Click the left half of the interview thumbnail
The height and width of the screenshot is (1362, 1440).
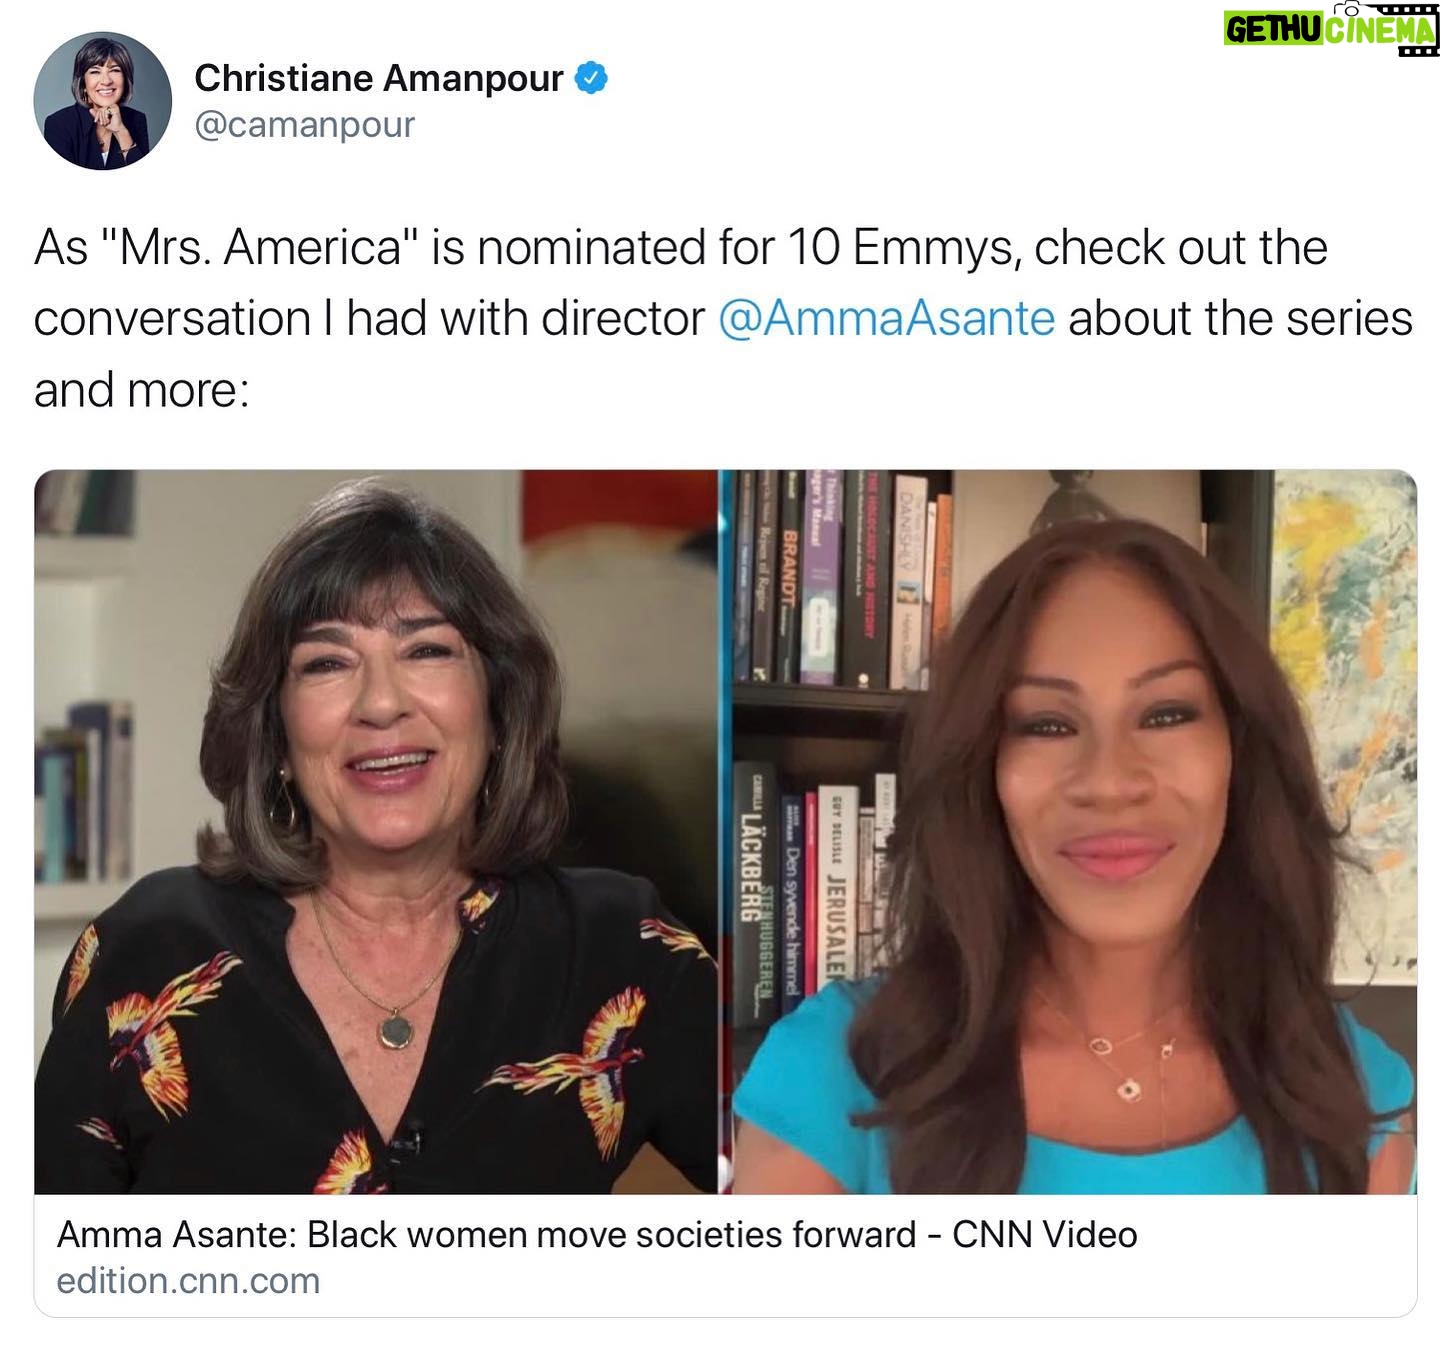[376, 832]
